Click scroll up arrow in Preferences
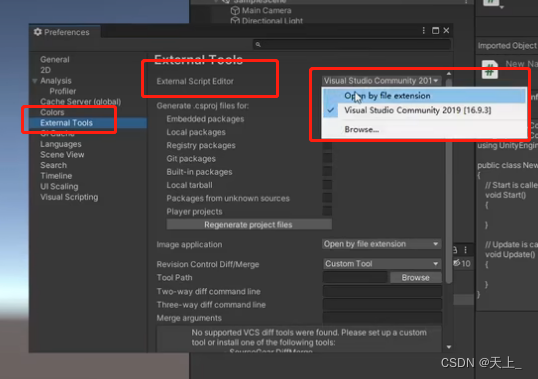This screenshot has width=538, height=379. (x=449, y=74)
